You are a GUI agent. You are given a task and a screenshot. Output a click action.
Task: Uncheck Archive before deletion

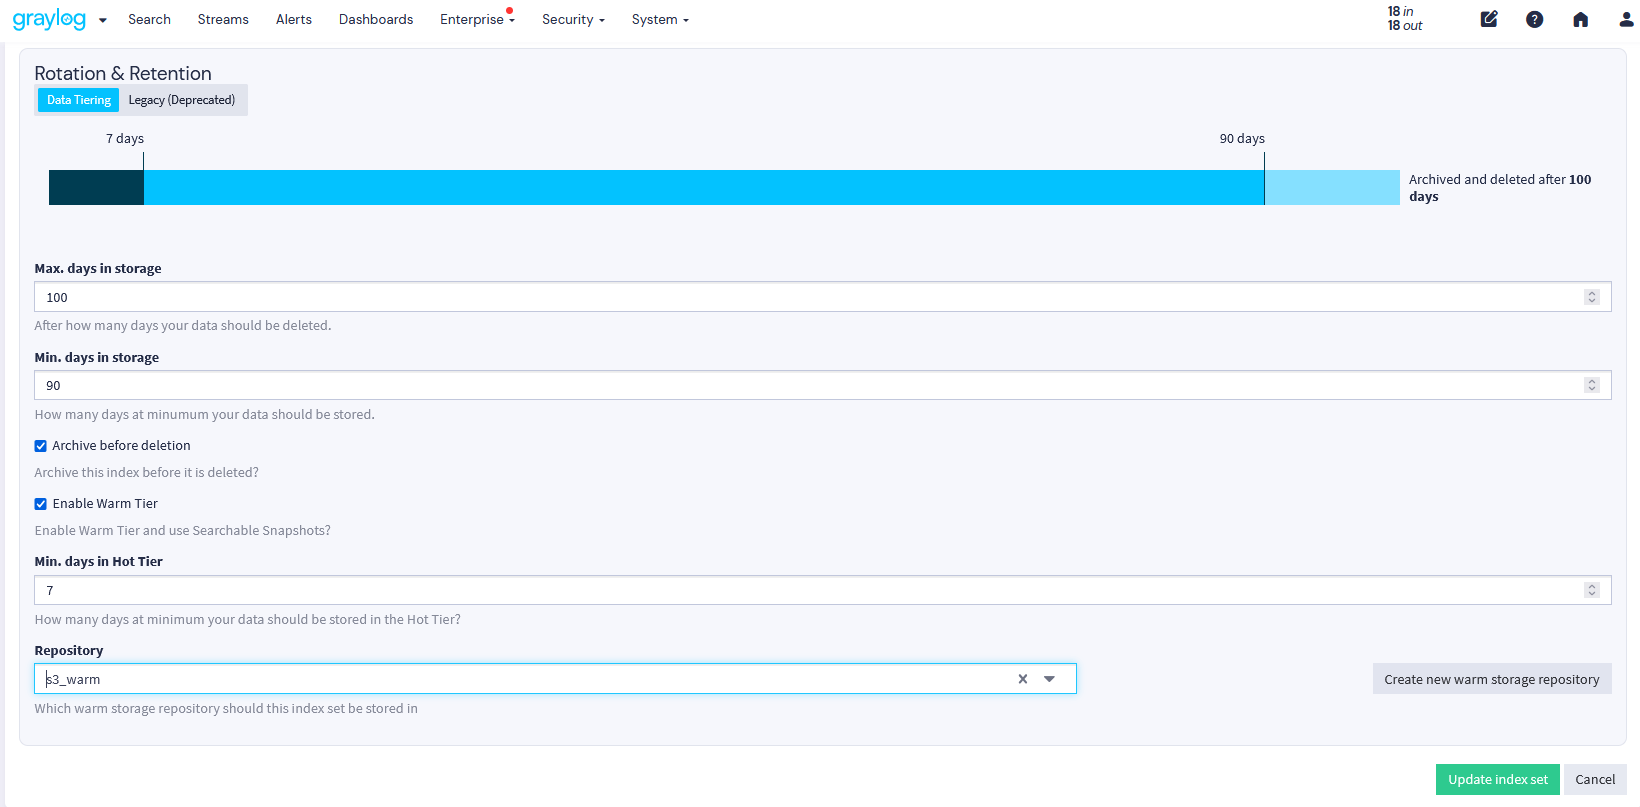(41, 446)
